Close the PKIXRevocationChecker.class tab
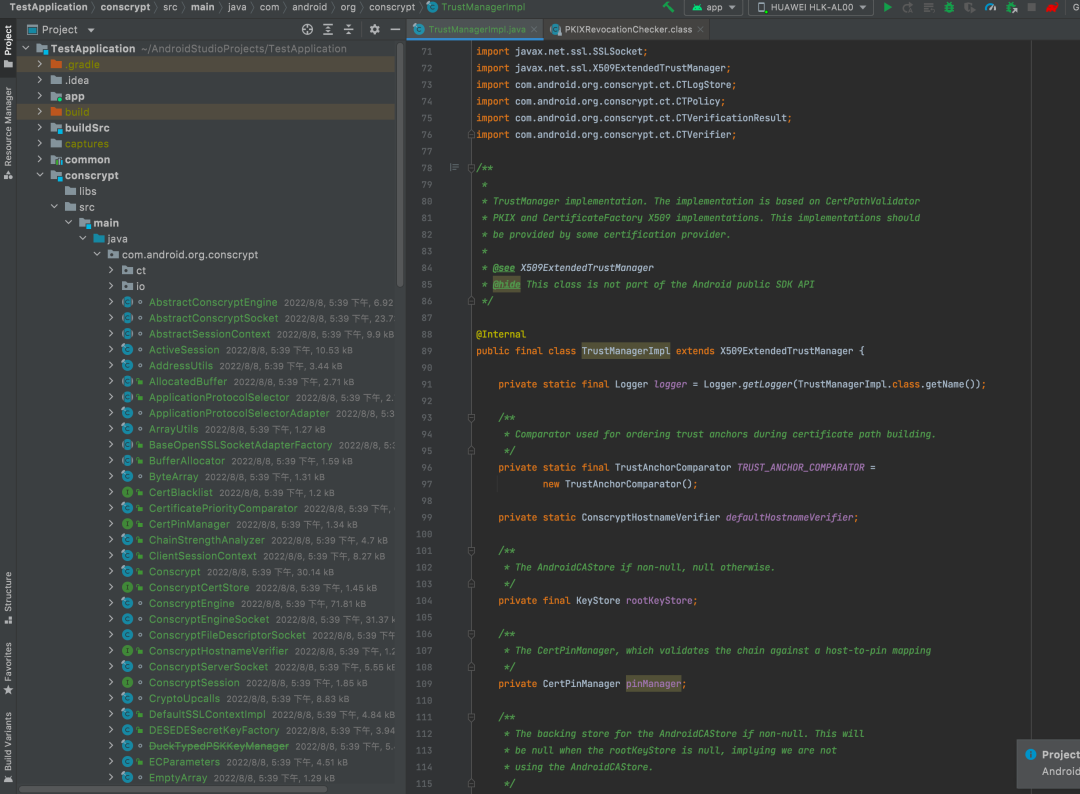 tap(700, 30)
